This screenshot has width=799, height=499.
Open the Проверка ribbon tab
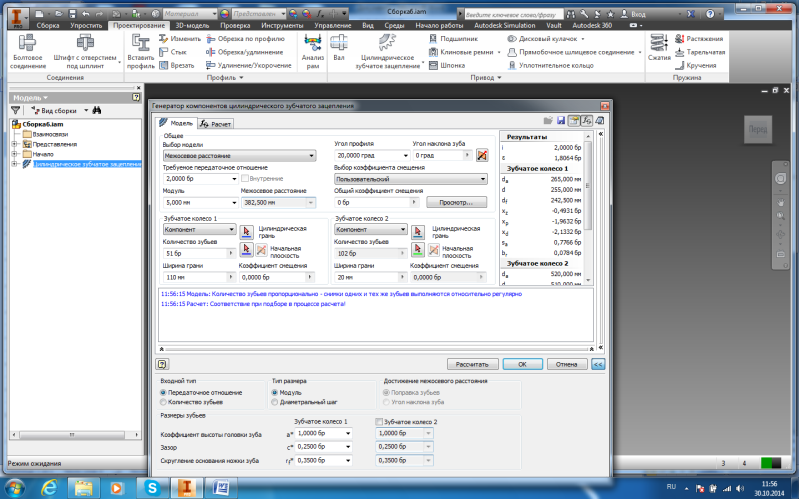click(235, 25)
